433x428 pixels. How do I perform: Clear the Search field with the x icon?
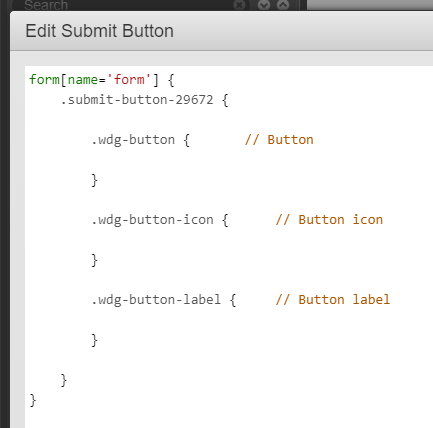pos(239,5)
